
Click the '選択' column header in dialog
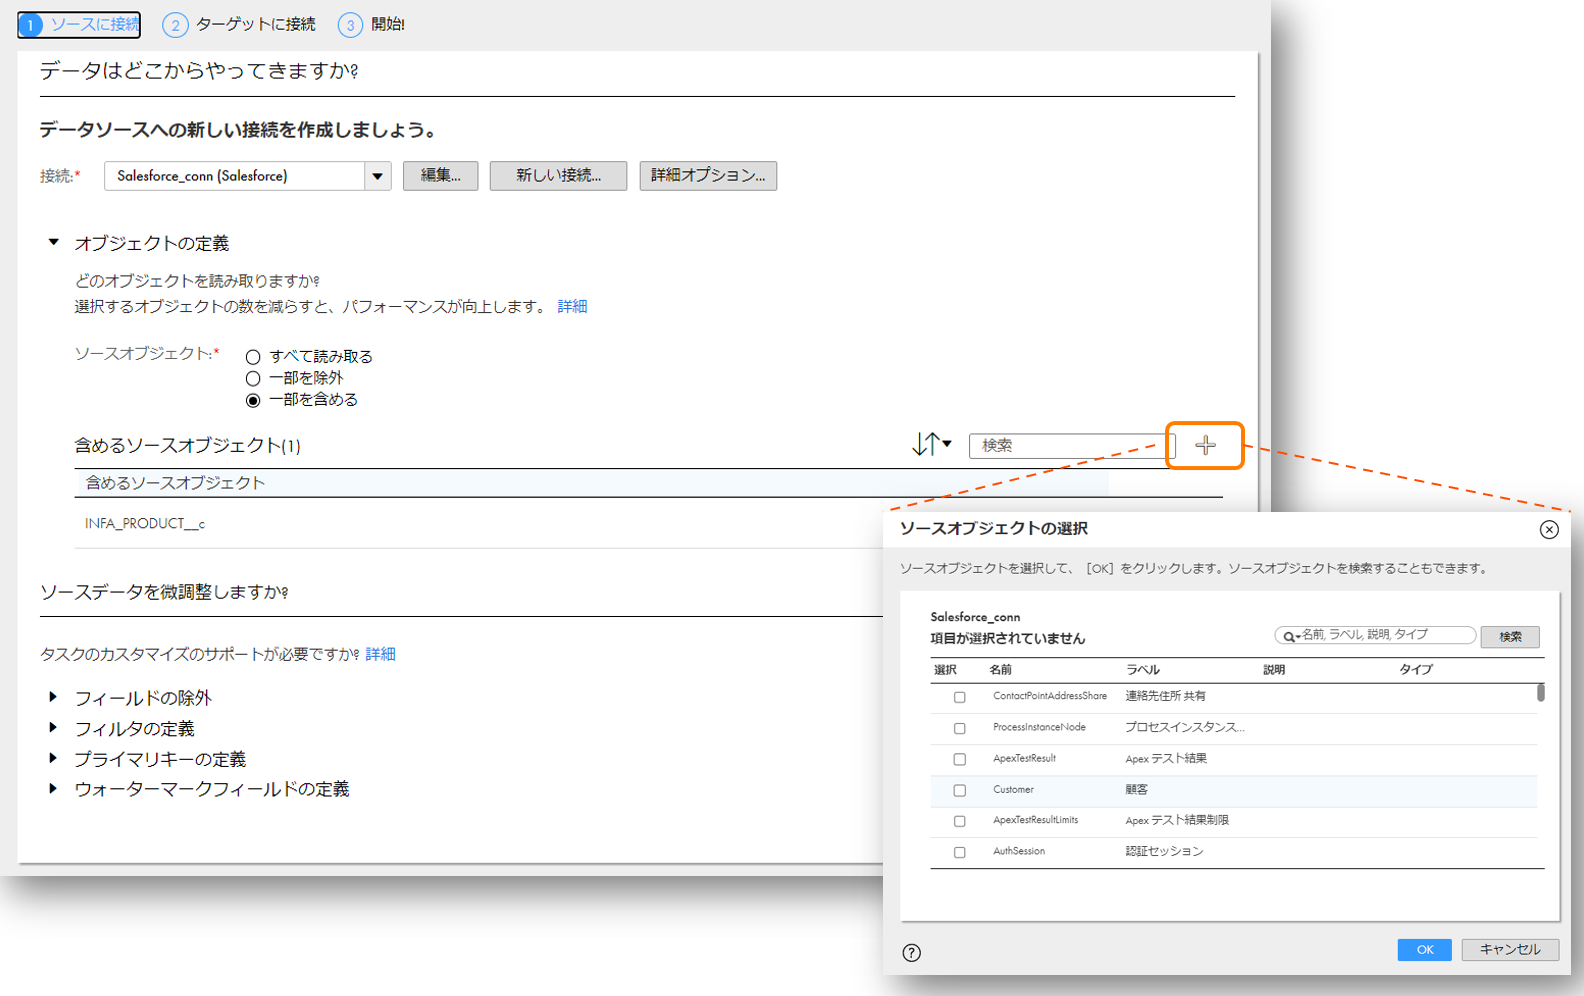pos(945,670)
